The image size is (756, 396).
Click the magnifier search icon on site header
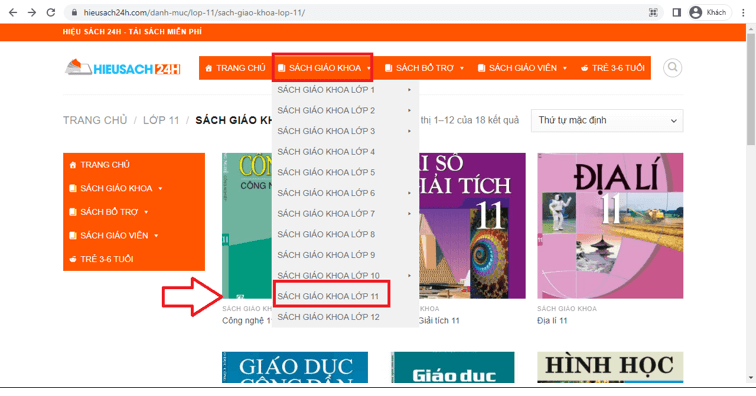point(673,68)
